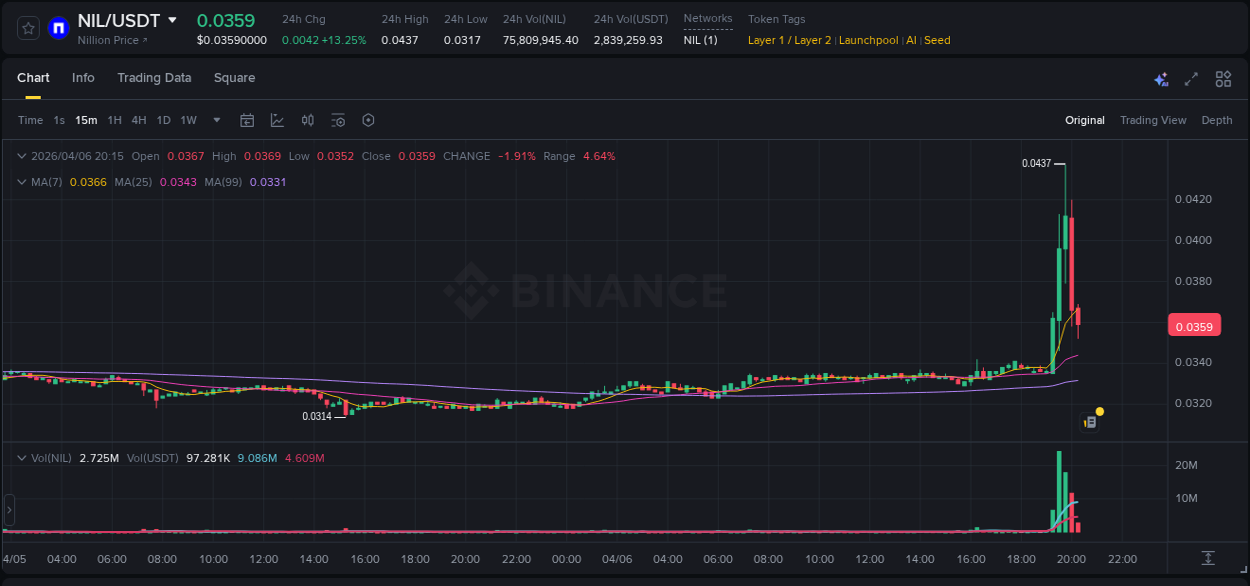The image size is (1250, 586).
Task: Click the current price tag 0.0359
Action: (1194, 326)
